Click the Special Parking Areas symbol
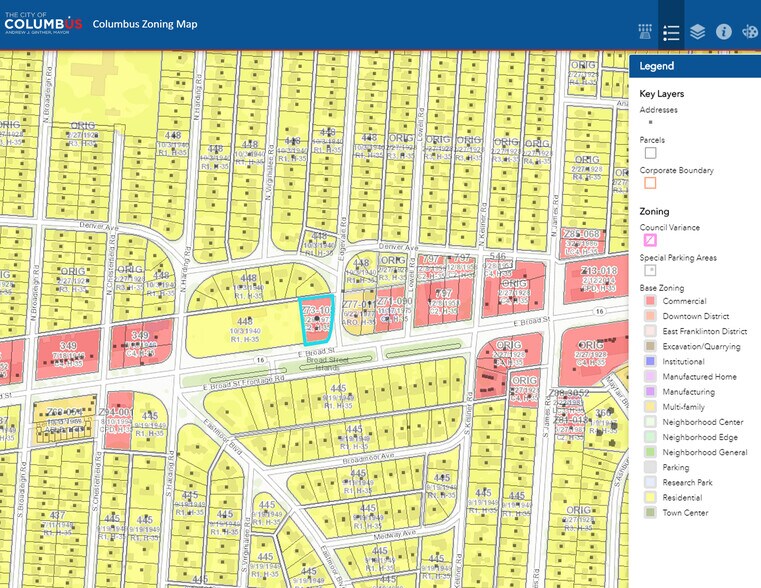Viewport: 761px width, 588px height. coord(650,269)
